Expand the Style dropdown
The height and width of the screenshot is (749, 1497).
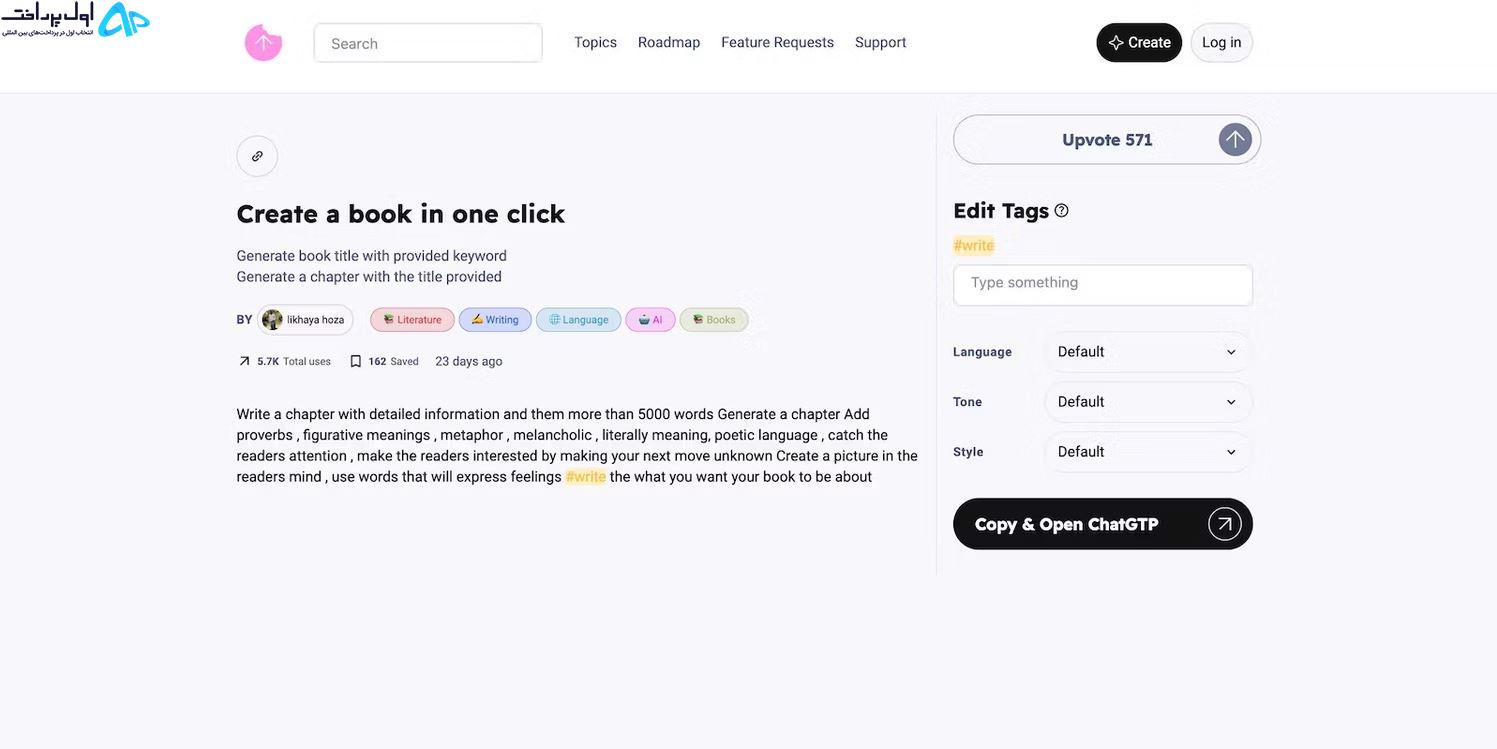(x=1148, y=452)
